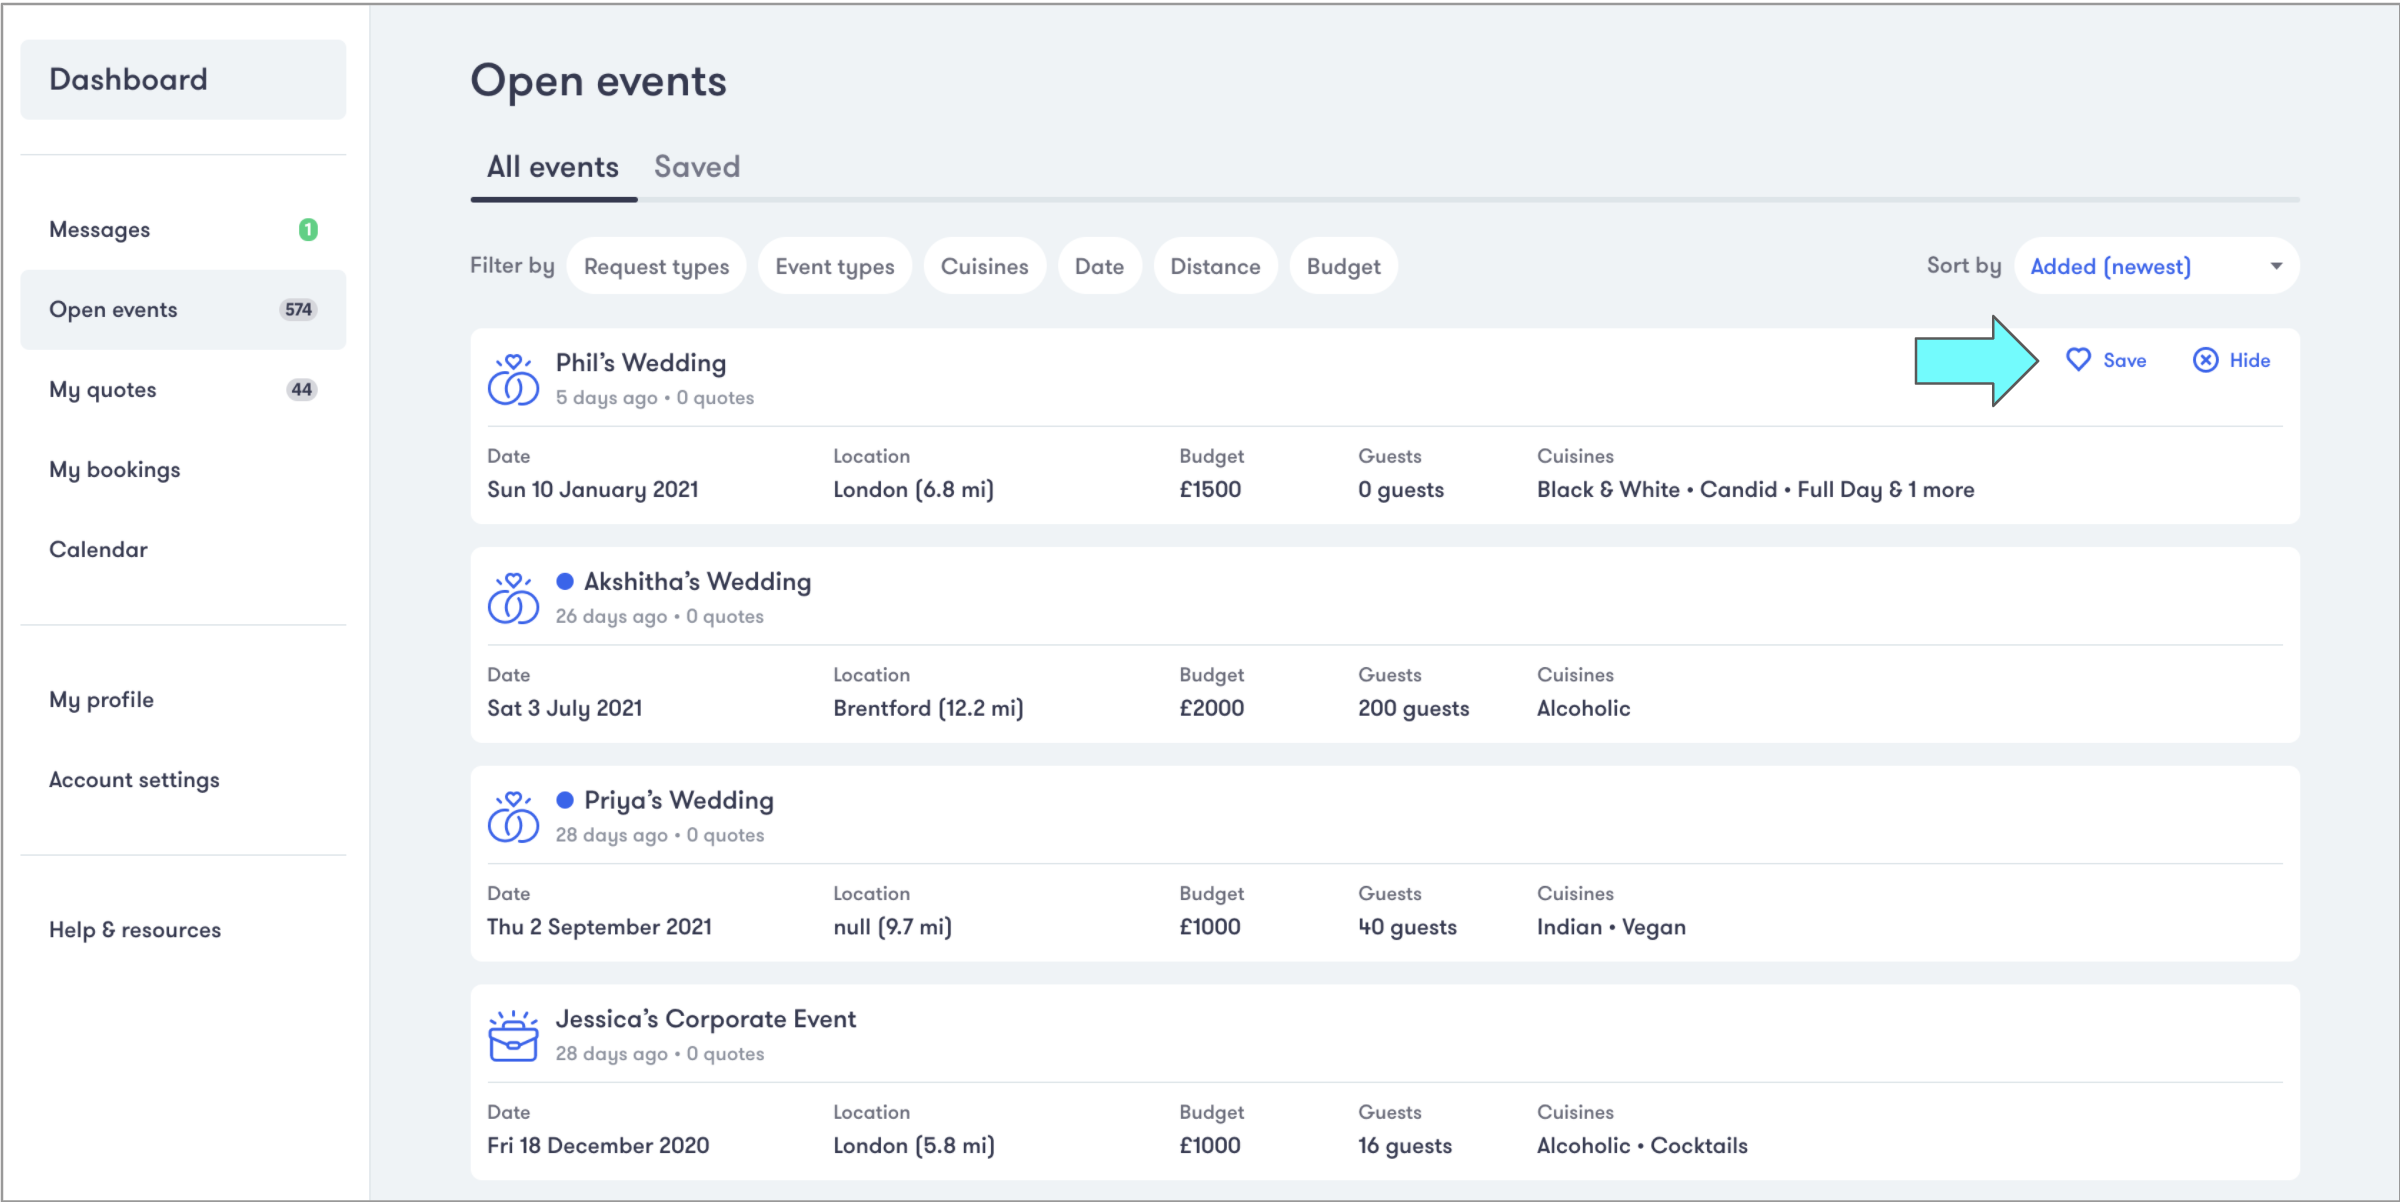Click the wedding rings icon on Priya's Wedding
2400x1202 pixels.
pyautogui.click(x=513, y=817)
